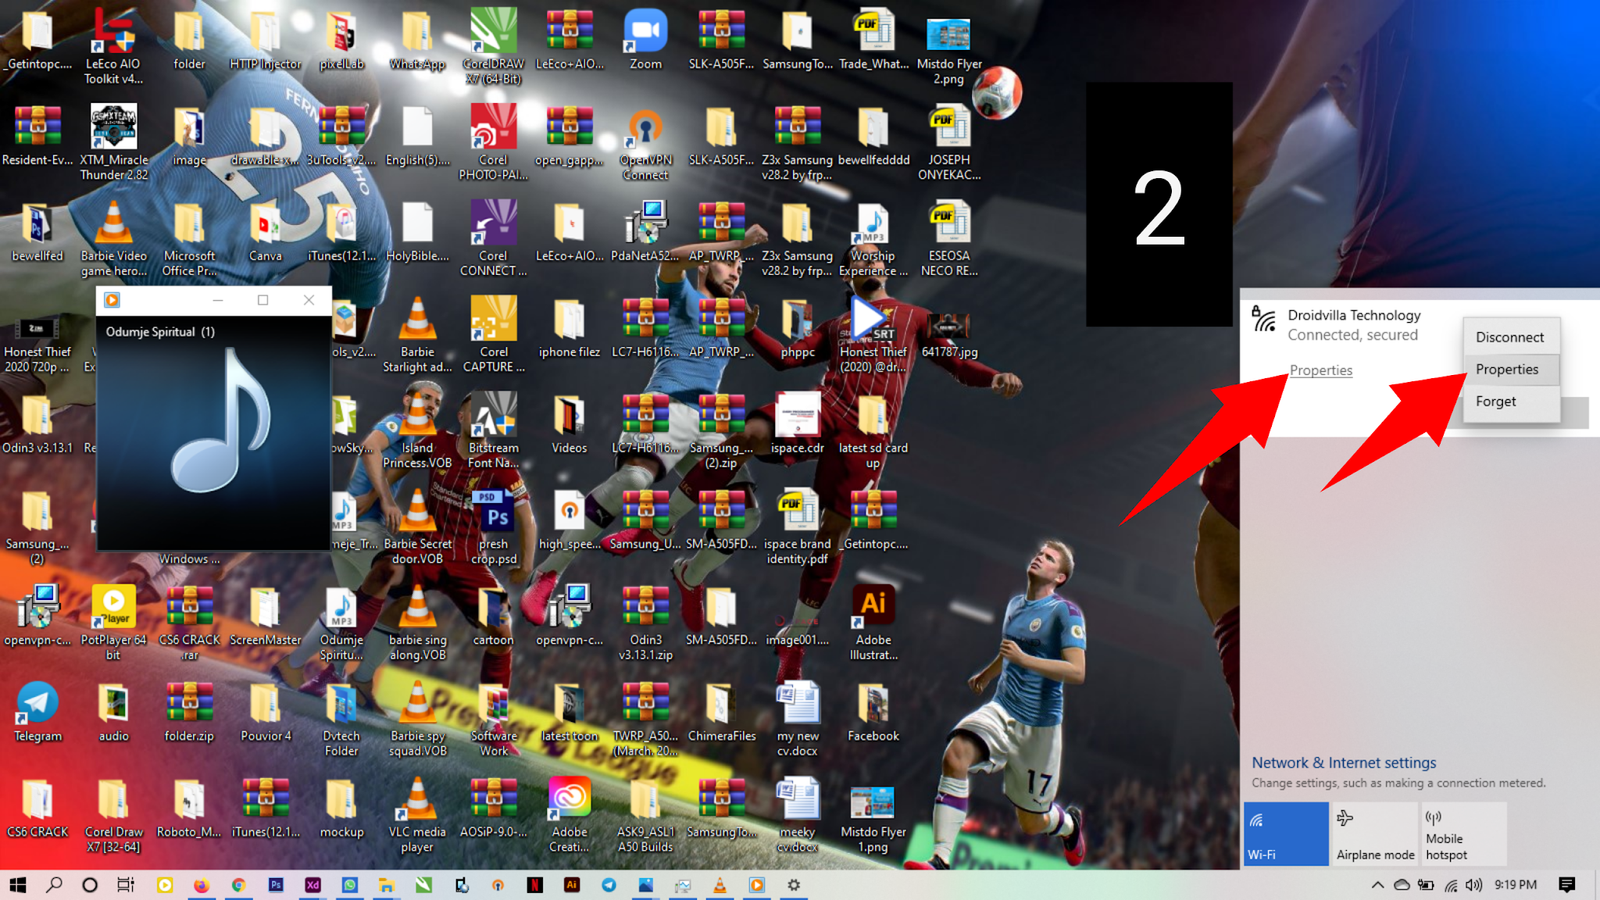Open Adobe Illustrator from the taskbar

(x=572, y=885)
